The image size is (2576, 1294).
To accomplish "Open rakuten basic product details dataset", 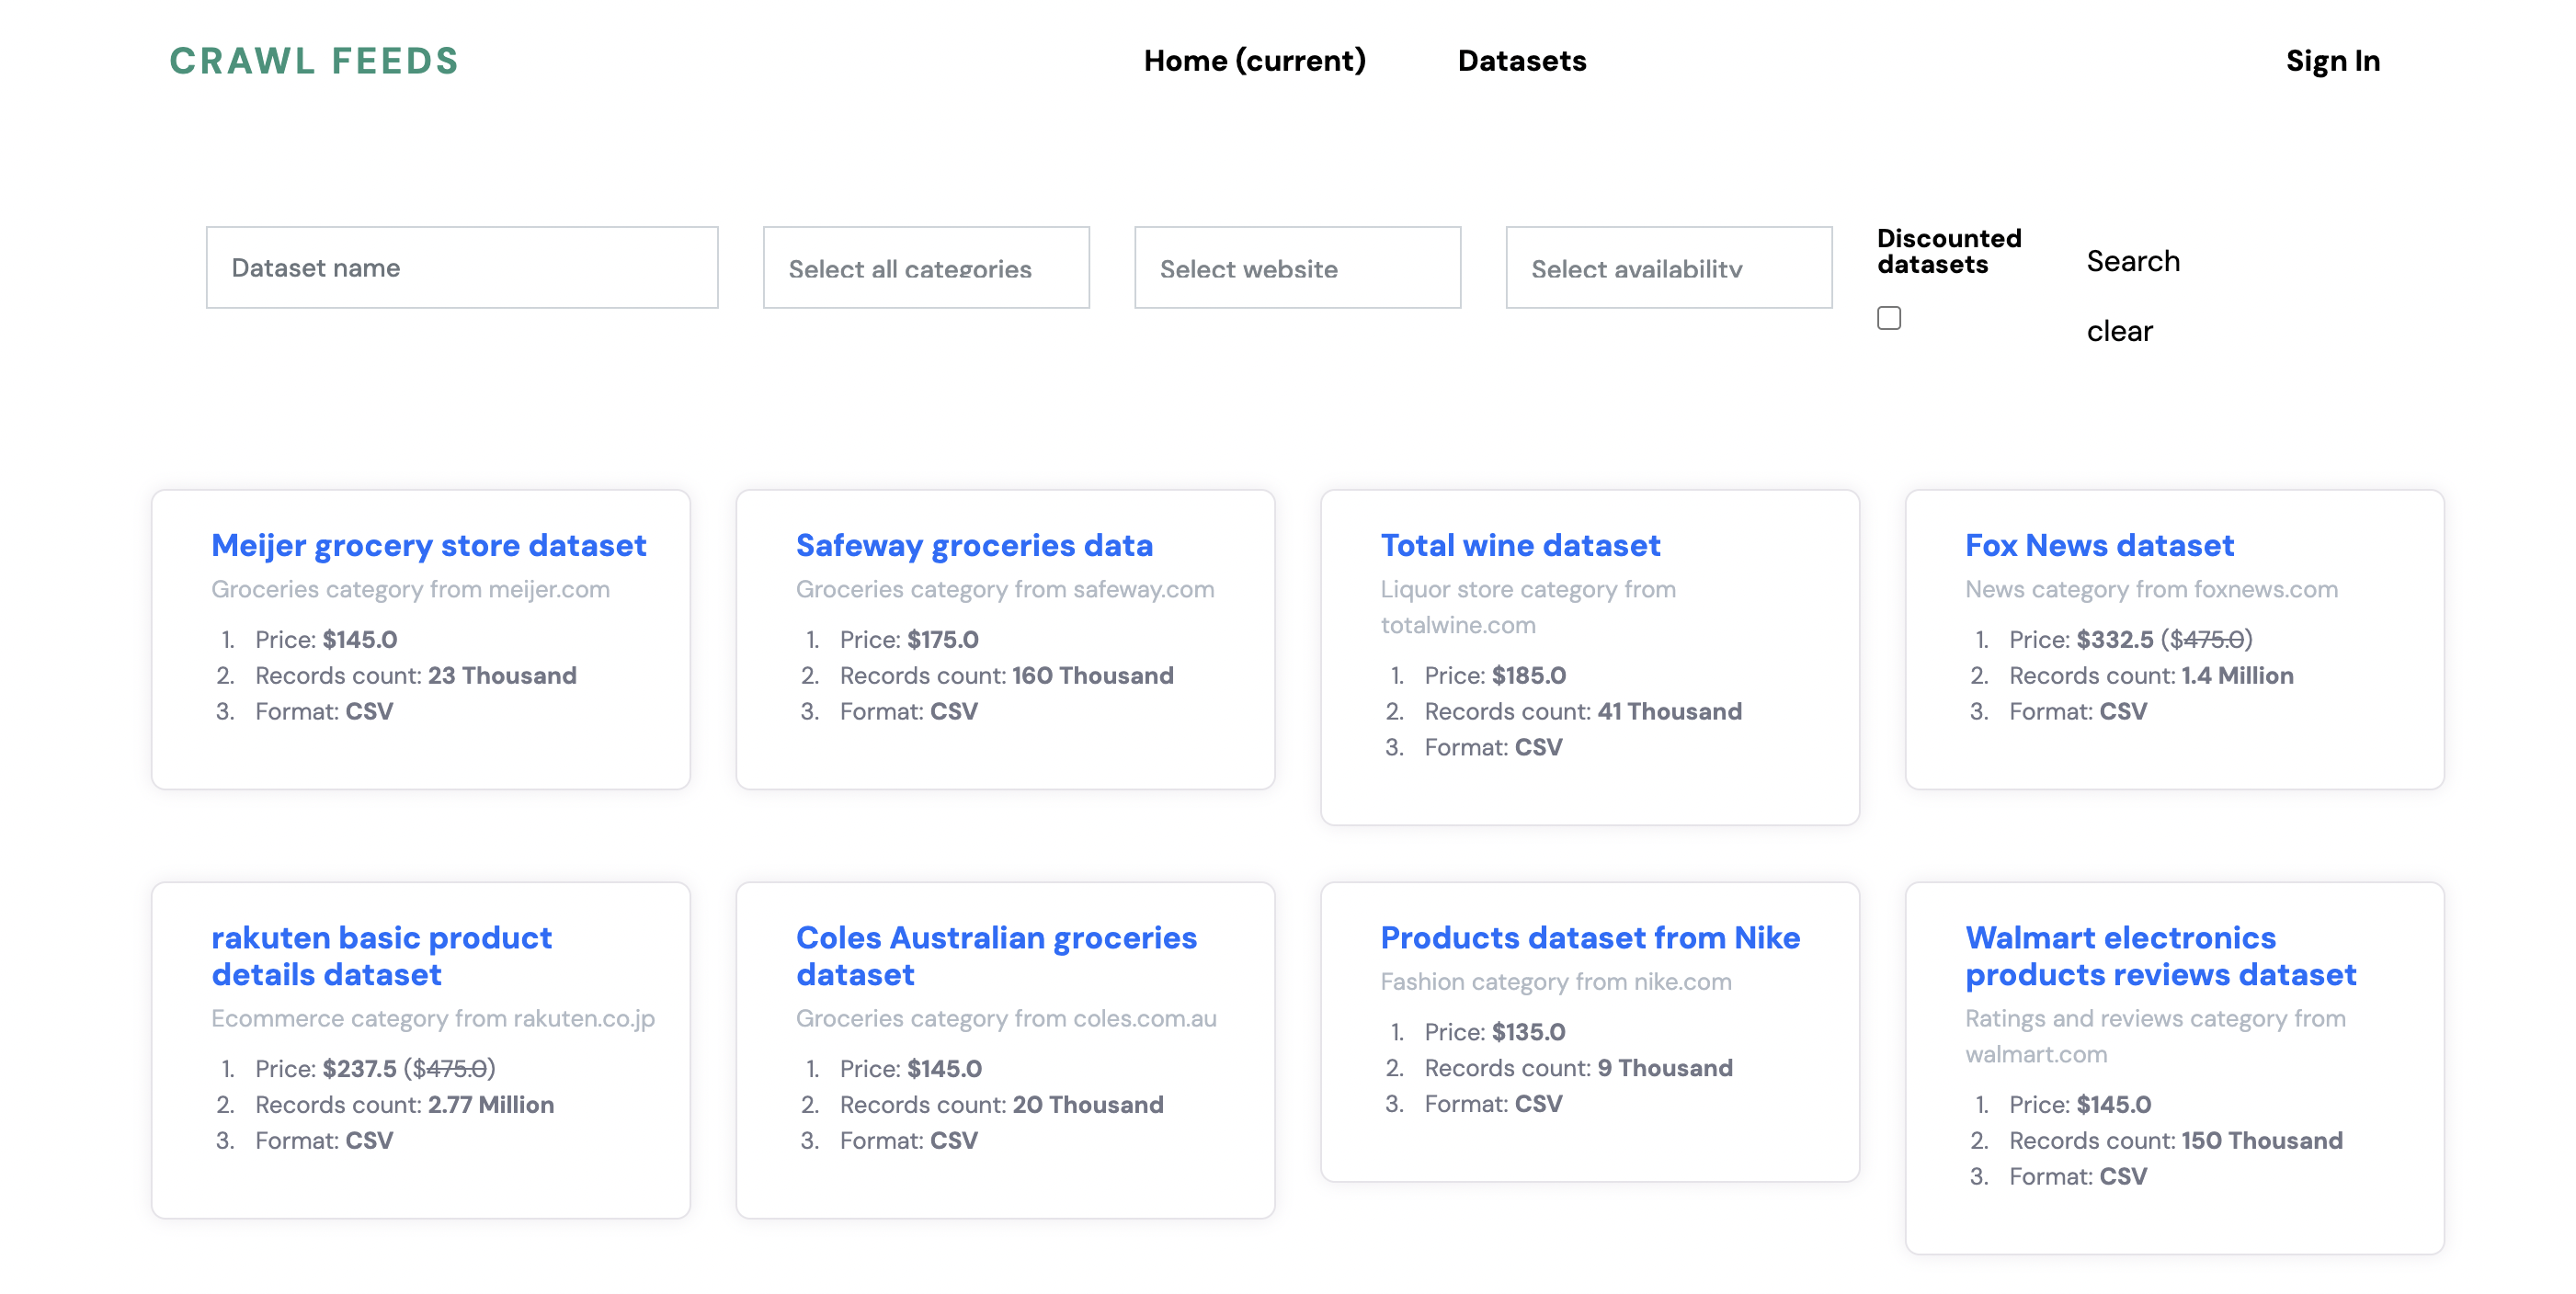I will coord(382,956).
